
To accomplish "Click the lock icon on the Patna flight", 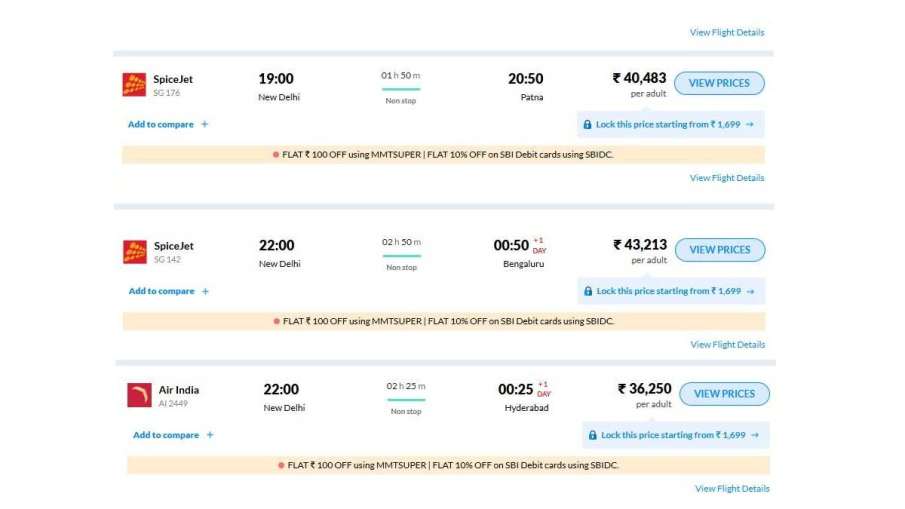I will click(x=586, y=125).
